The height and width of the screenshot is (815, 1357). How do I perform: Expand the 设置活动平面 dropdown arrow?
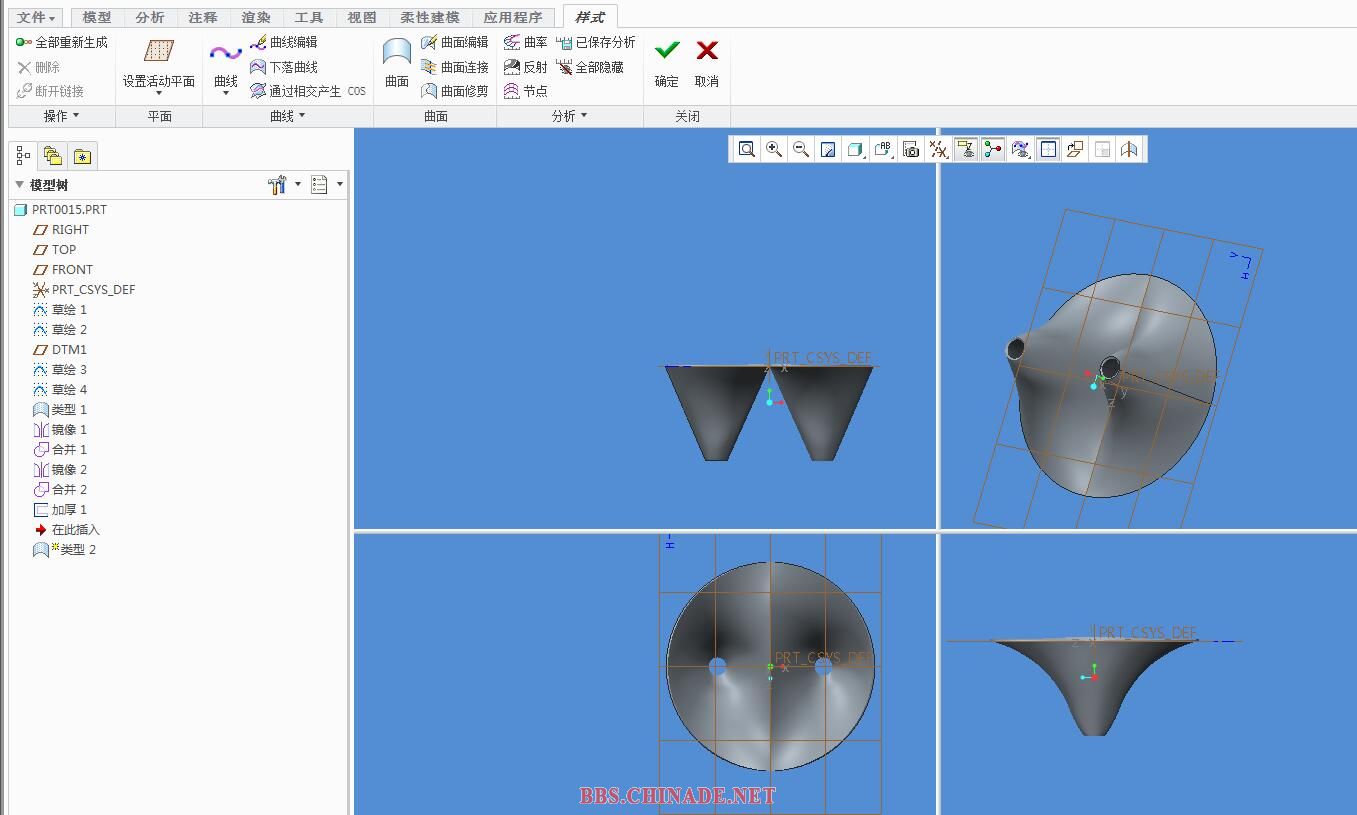point(159,94)
